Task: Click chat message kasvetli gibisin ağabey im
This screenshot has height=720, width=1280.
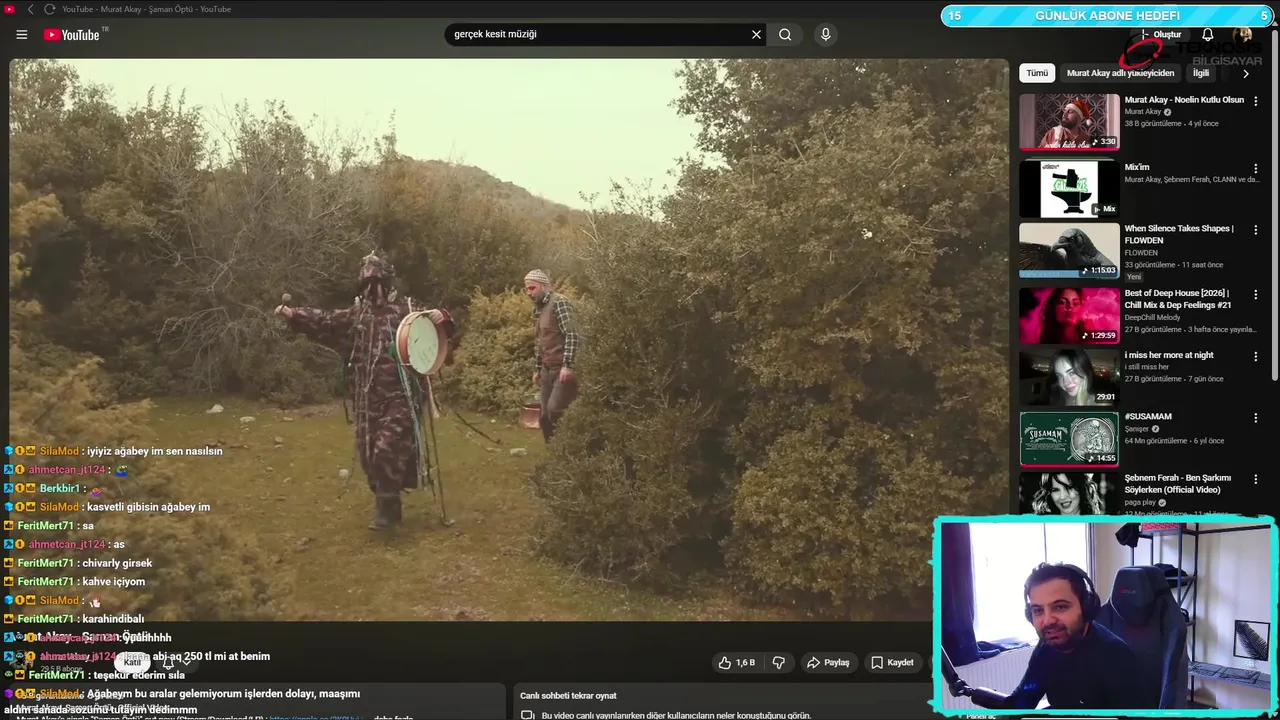Action: (x=148, y=507)
